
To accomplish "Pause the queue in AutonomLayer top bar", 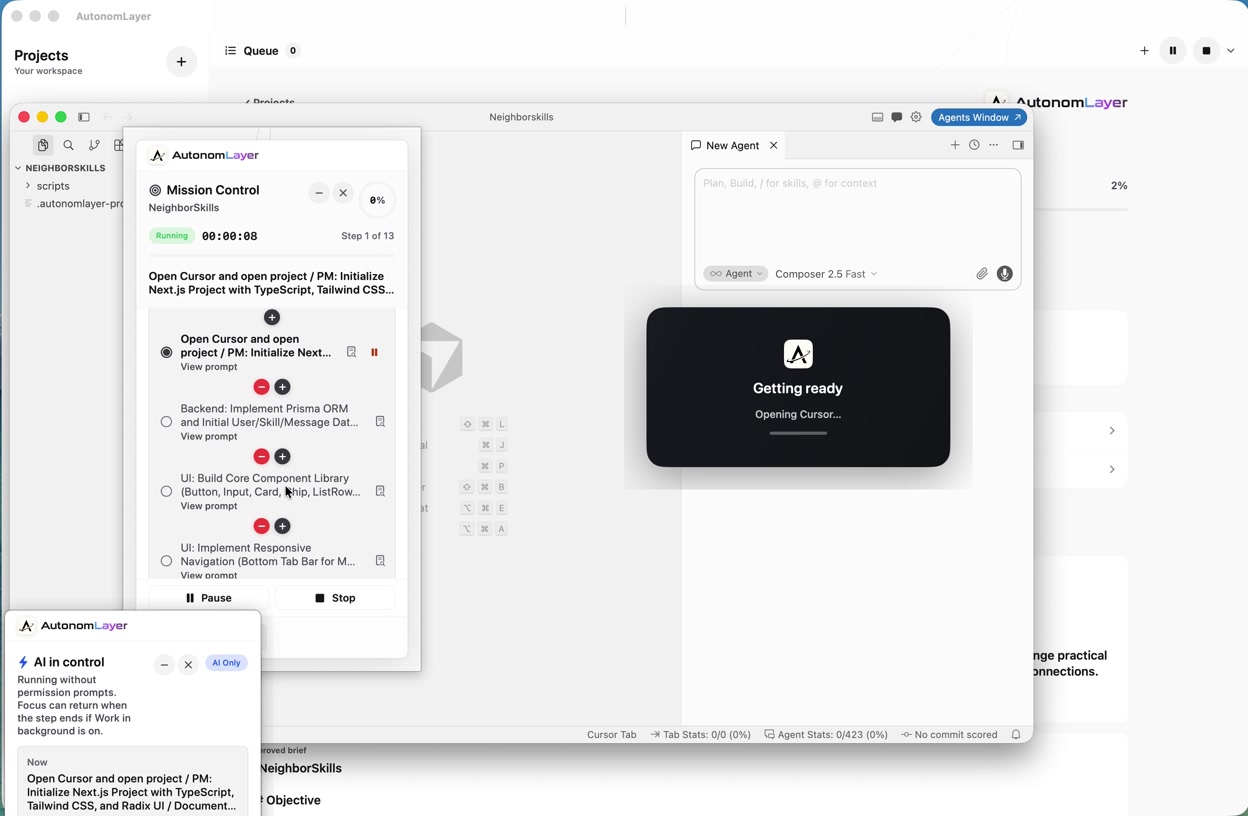I will coord(1173,51).
